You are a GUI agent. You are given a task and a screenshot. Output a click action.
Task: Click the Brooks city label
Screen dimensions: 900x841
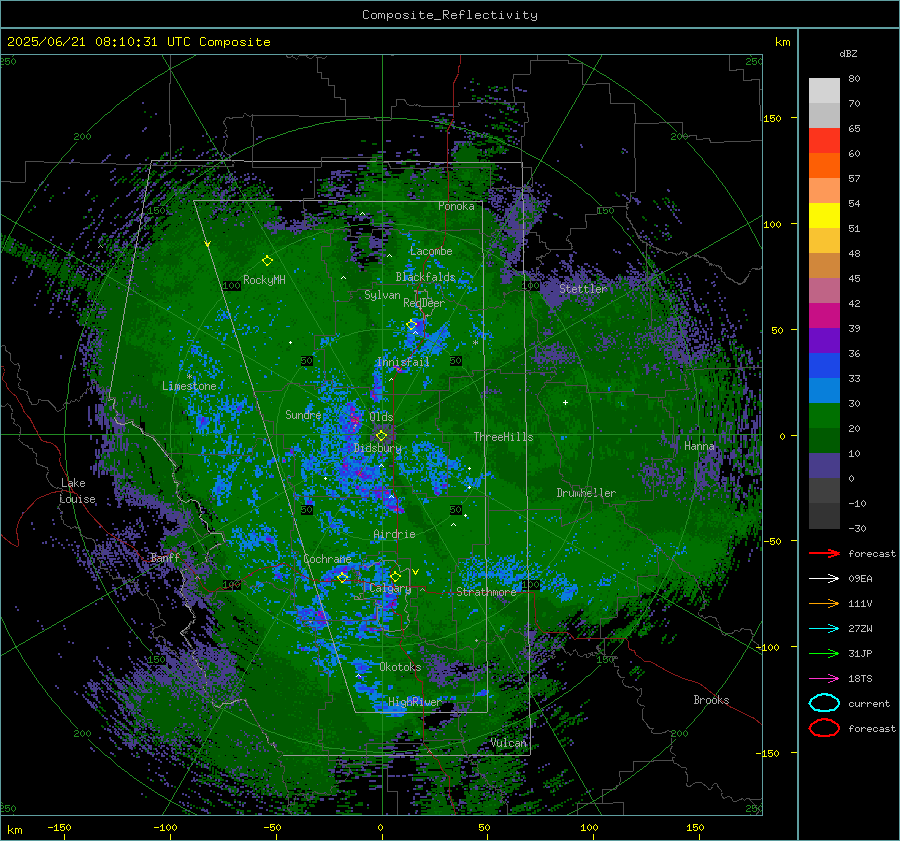(x=711, y=700)
